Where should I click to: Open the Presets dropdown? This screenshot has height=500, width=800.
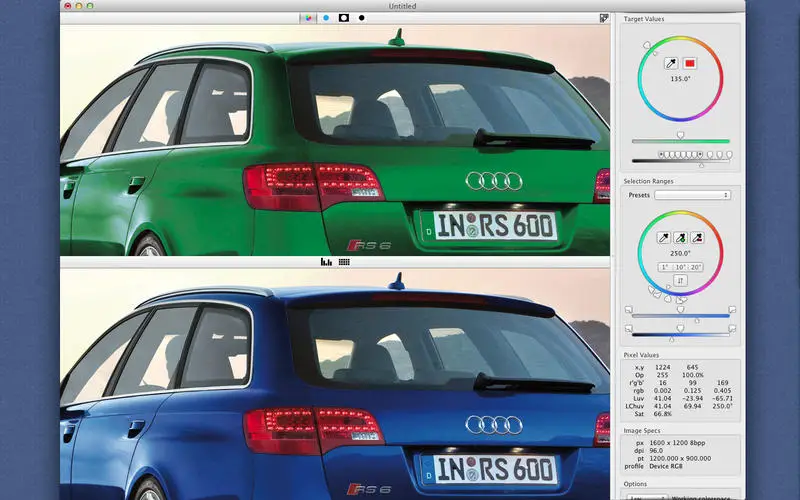(692, 195)
